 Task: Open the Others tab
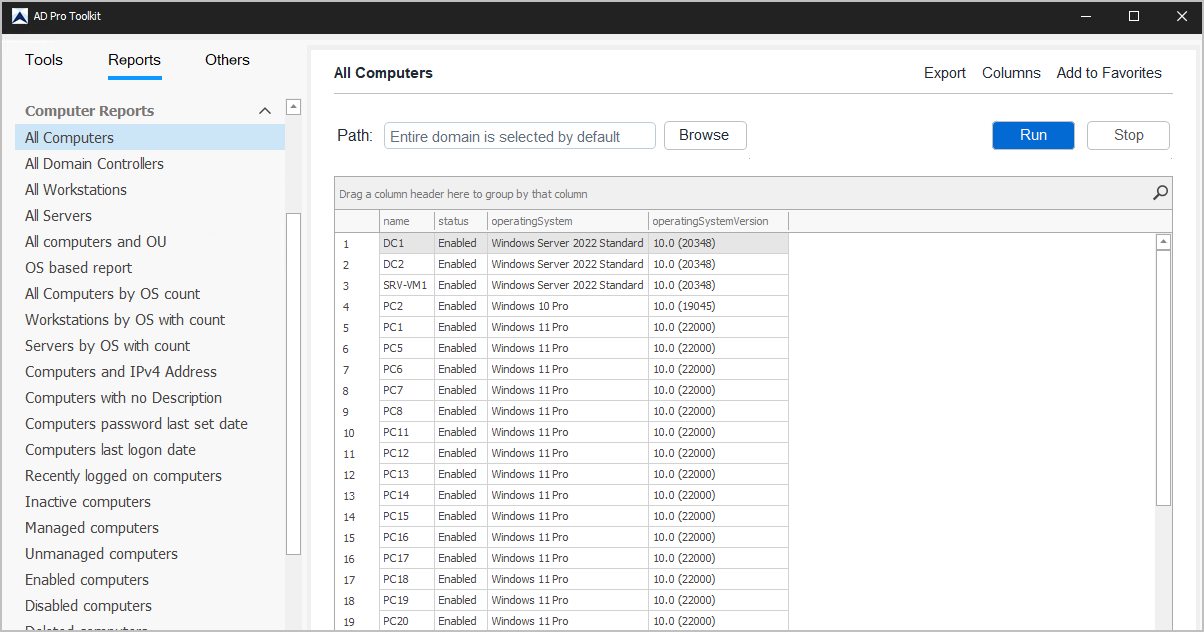tap(227, 60)
